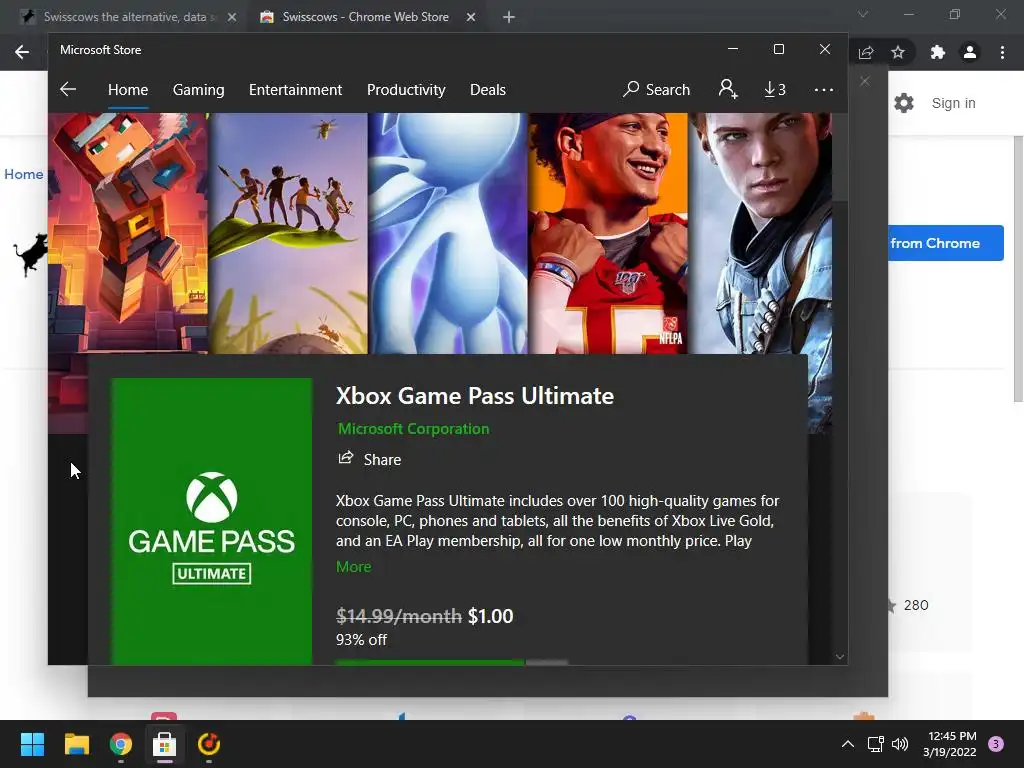Click the 93% off text
Screen dimensions: 1024x768
coord(361,640)
